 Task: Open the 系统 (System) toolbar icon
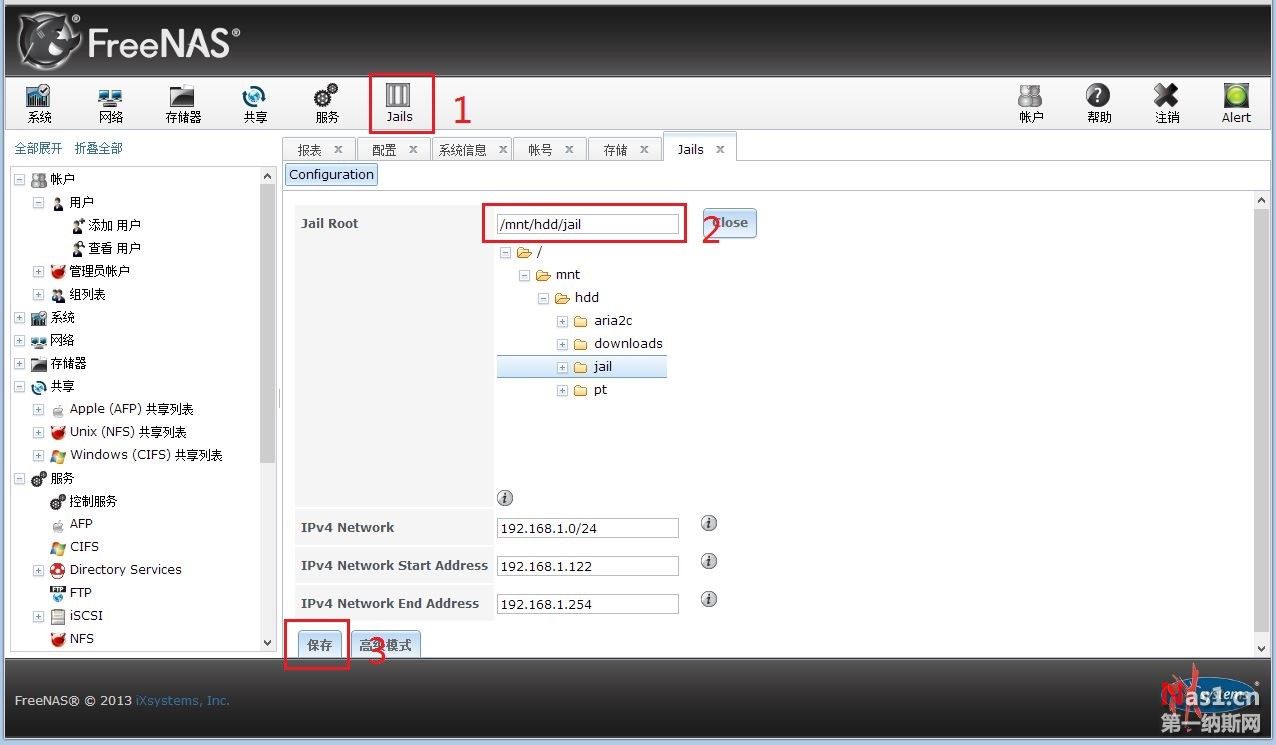click(x=39, y=104)
